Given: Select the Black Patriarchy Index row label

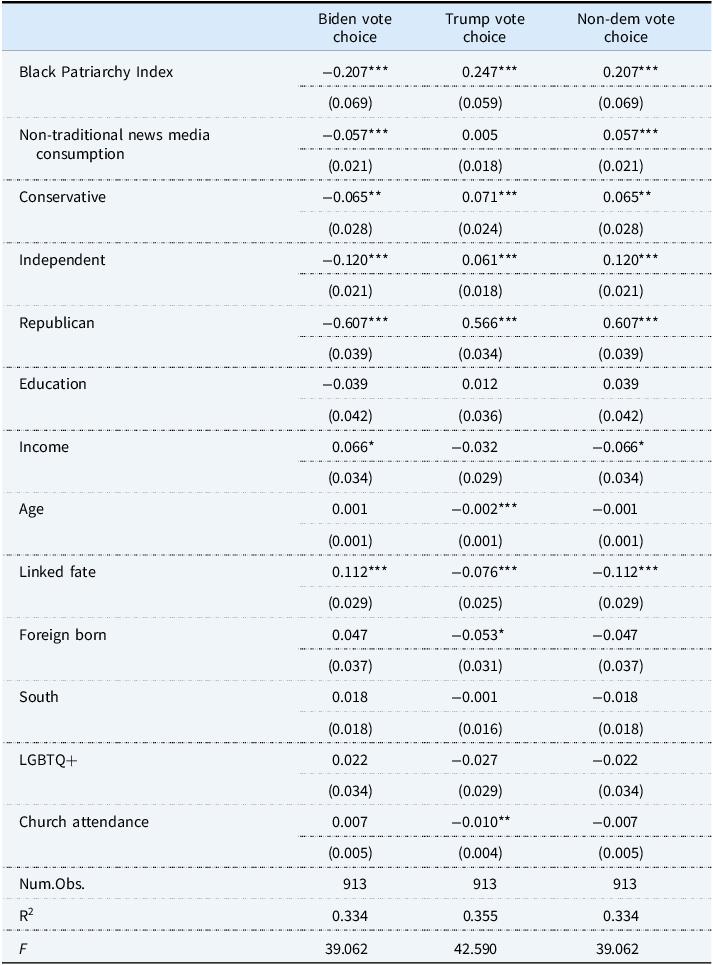Looking at the screenshot, I should point(96,72).
